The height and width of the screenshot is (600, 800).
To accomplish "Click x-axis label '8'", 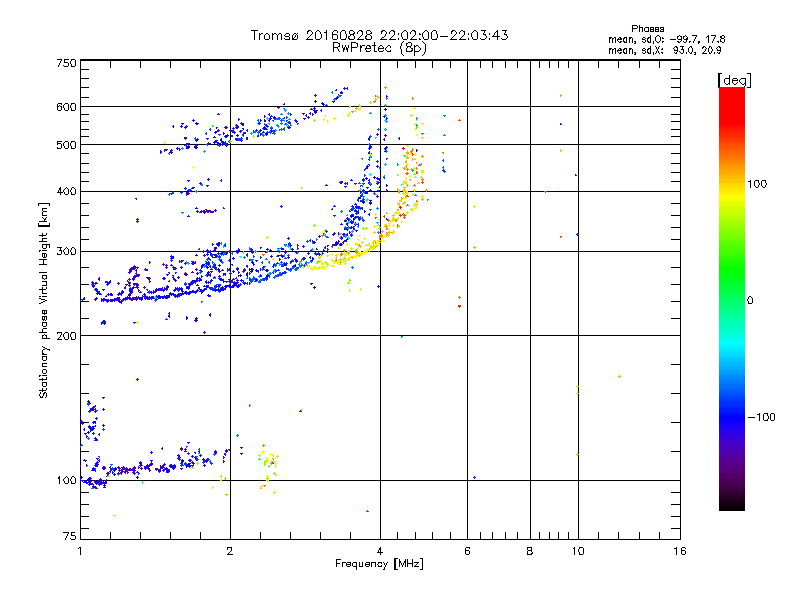I will coord(530,551).
